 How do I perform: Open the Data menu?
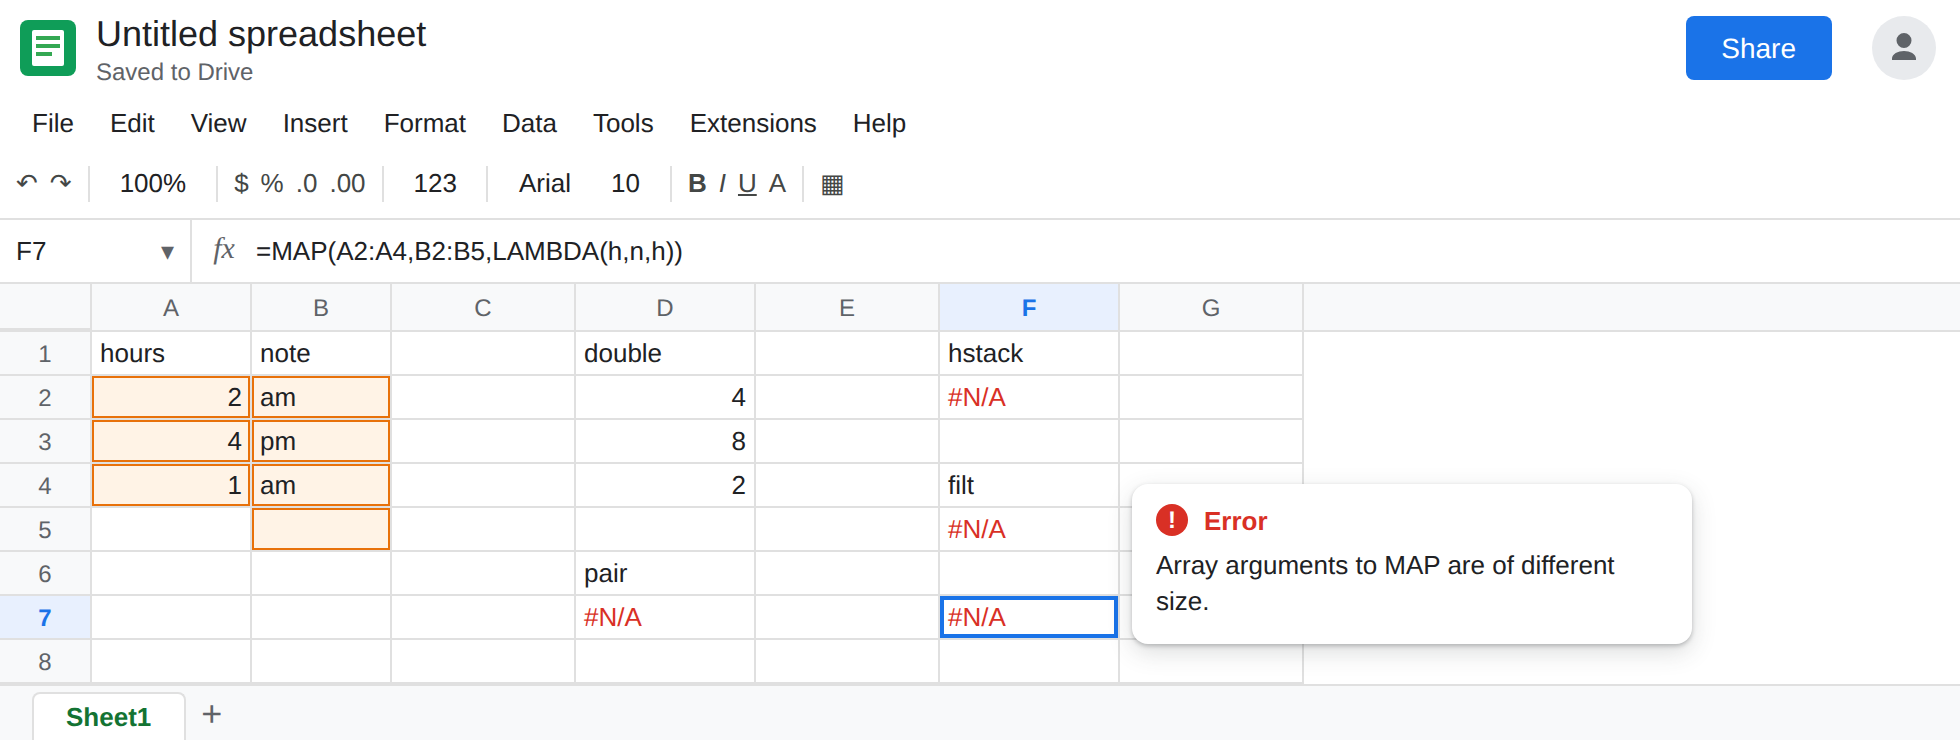pyautogui.click(x=529, y=123)
